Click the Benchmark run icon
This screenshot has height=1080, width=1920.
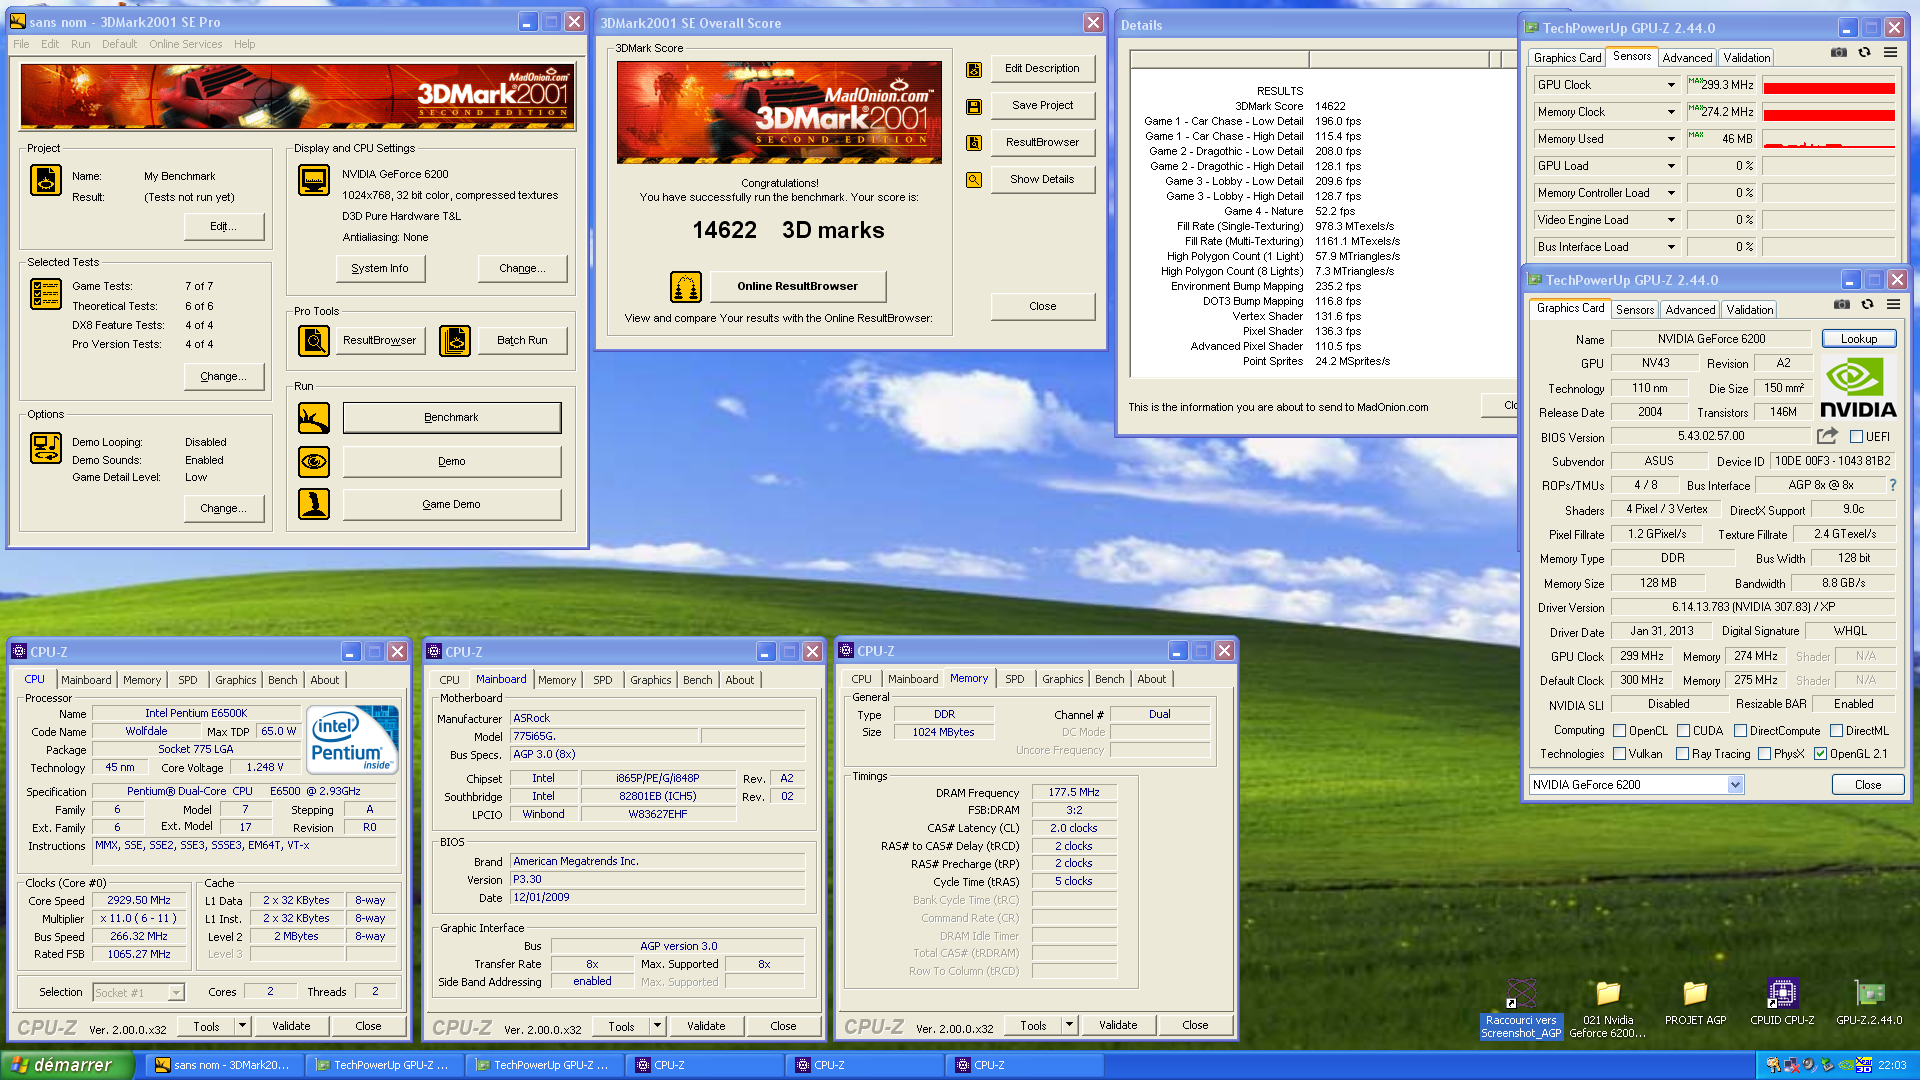point(314,418)
